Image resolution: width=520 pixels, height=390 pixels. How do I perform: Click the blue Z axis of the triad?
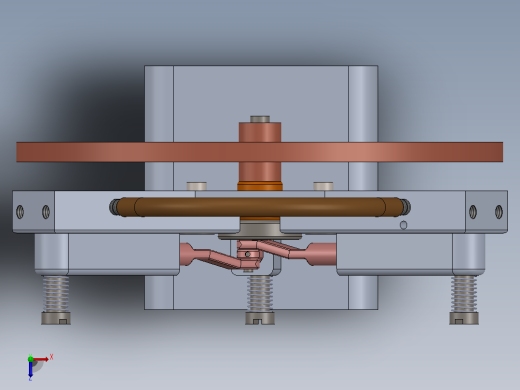point(30,369)
